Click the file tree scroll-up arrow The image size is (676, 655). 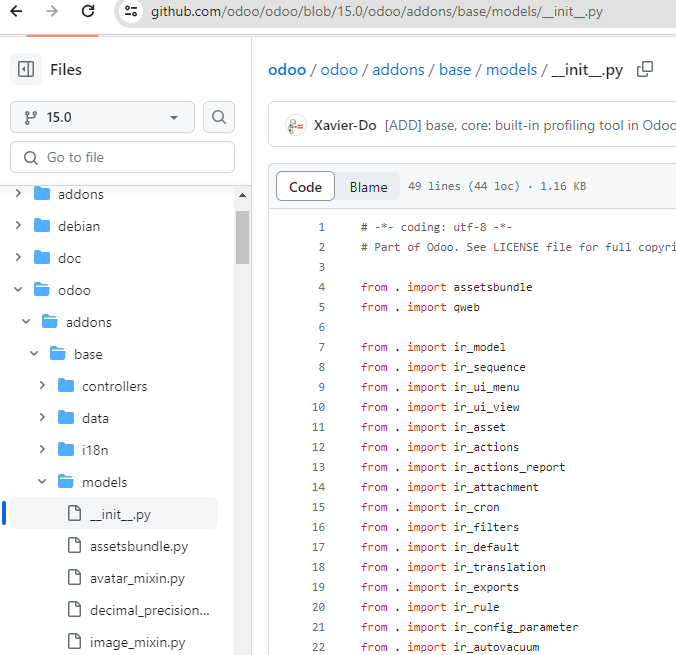[x=242, y=195]
